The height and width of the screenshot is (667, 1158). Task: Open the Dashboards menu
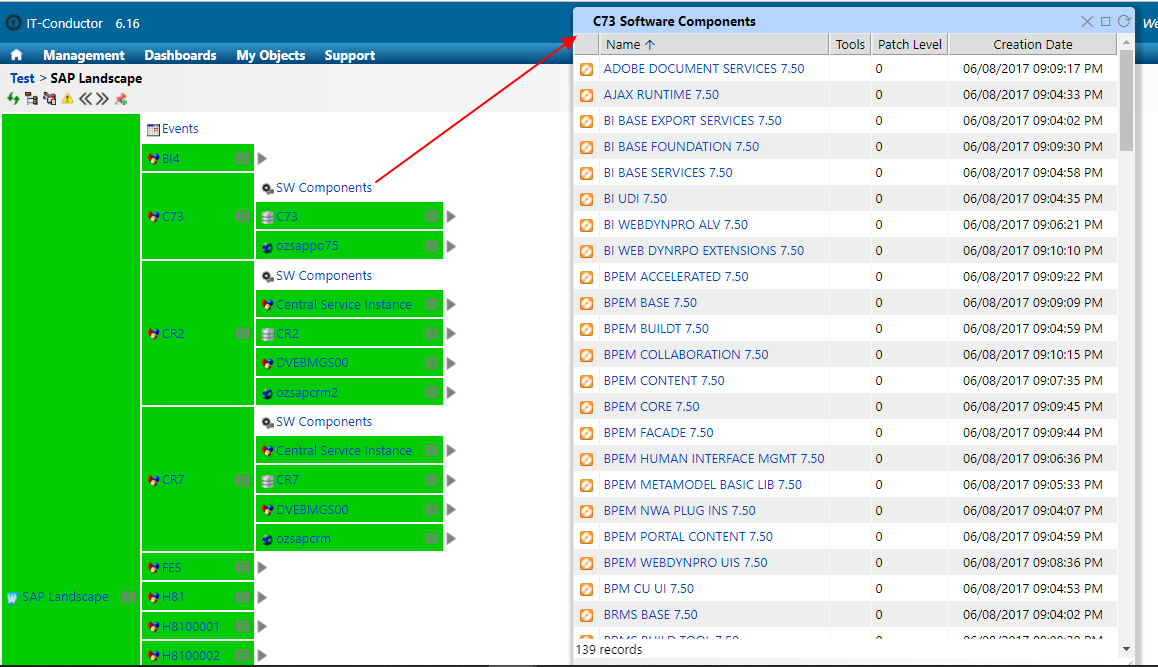(180, 56)
